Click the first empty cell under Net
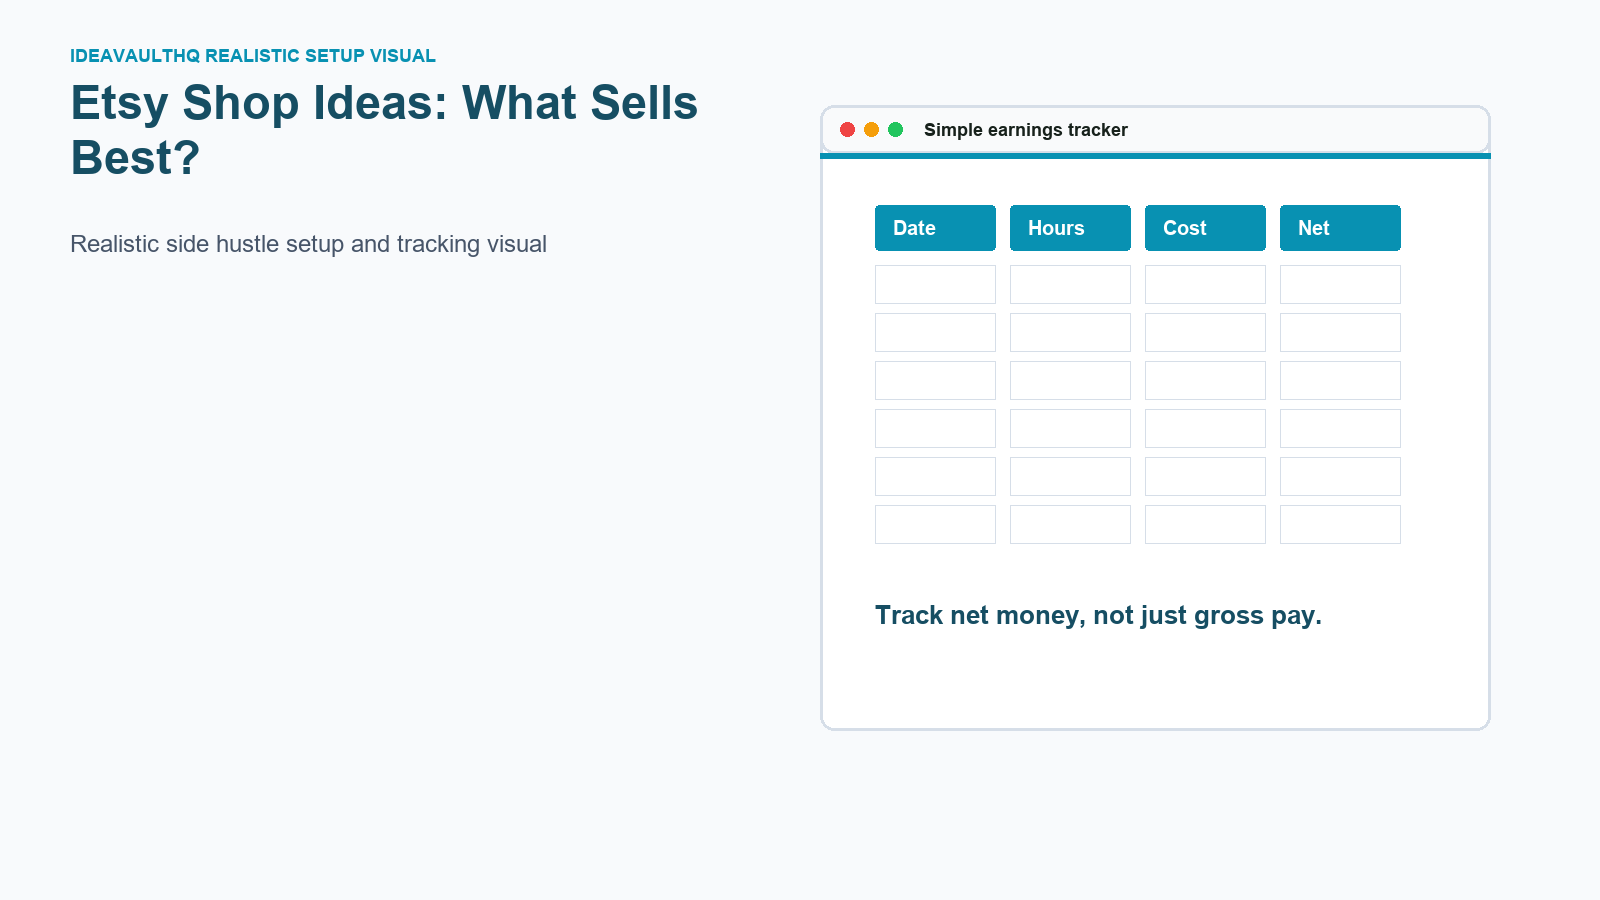The height and width of the screenshot is (900, 1600). coord(1340,284)
